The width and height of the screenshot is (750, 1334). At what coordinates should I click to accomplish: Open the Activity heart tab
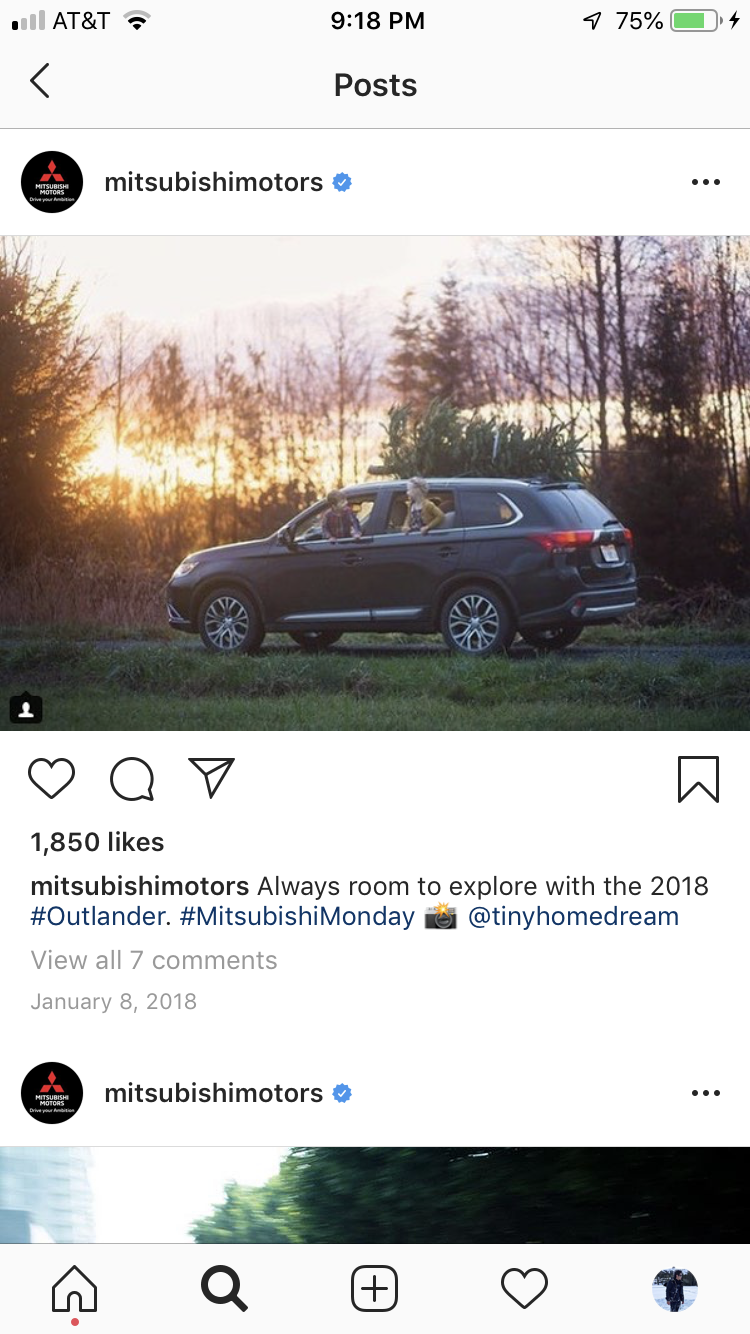(x=524, y=1288)
